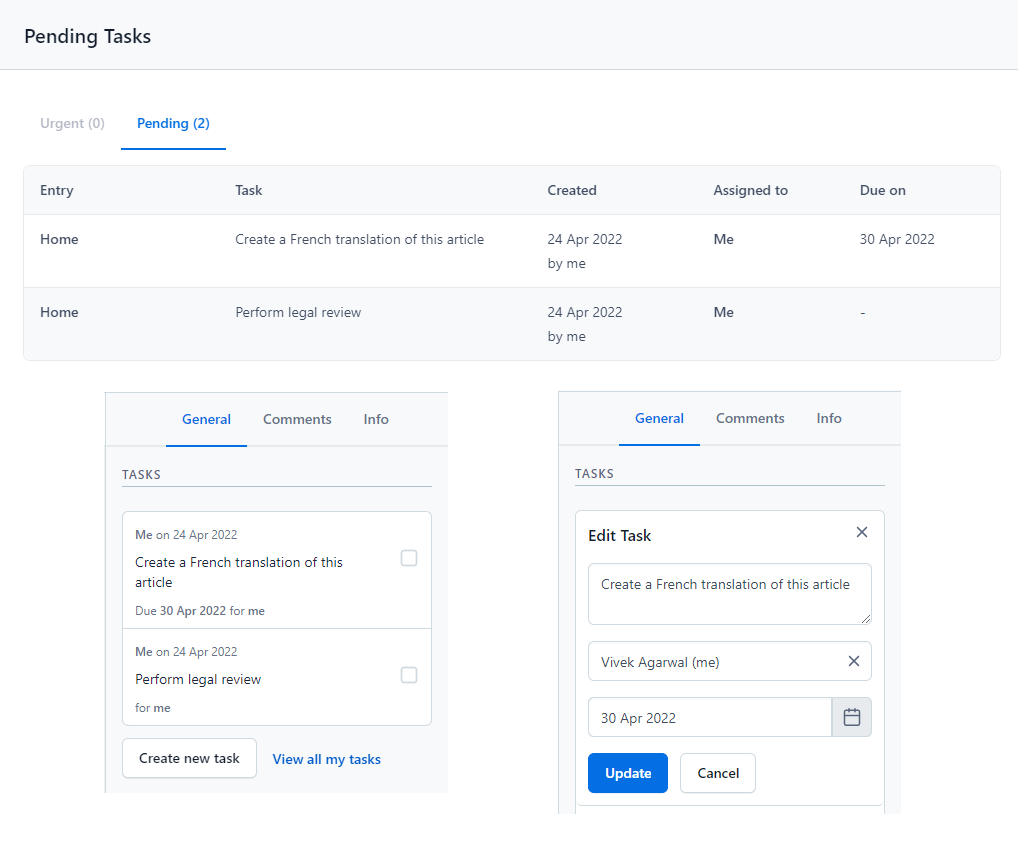Open the French translation row in the table
The height and width of the screenshot is (845, 1018).
click(x=359, y=240)
